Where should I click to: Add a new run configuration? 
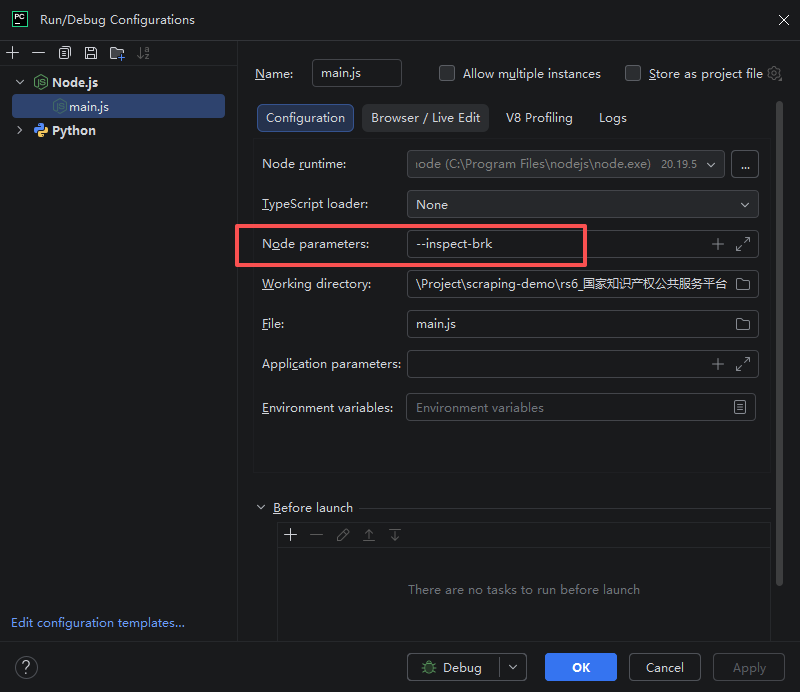[x=12, y=53]
